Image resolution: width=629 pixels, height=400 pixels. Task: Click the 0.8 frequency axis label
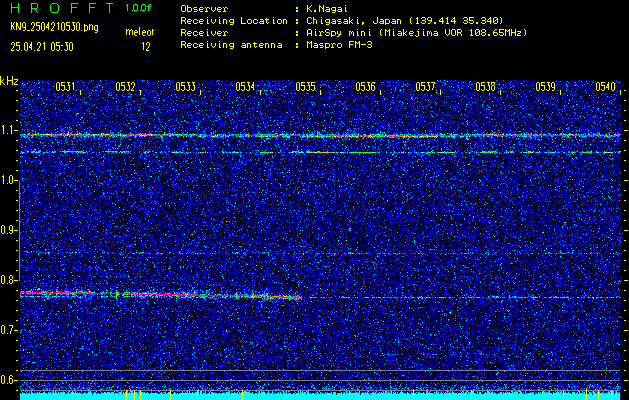point(8,280)
